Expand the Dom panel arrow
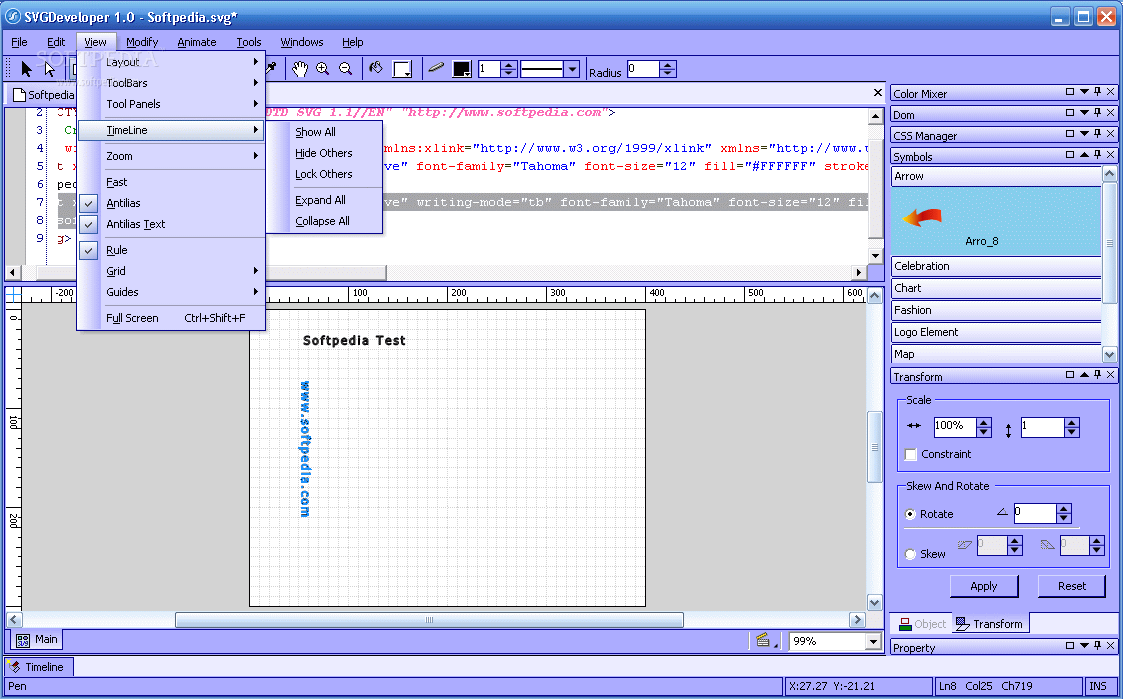 1084,112
